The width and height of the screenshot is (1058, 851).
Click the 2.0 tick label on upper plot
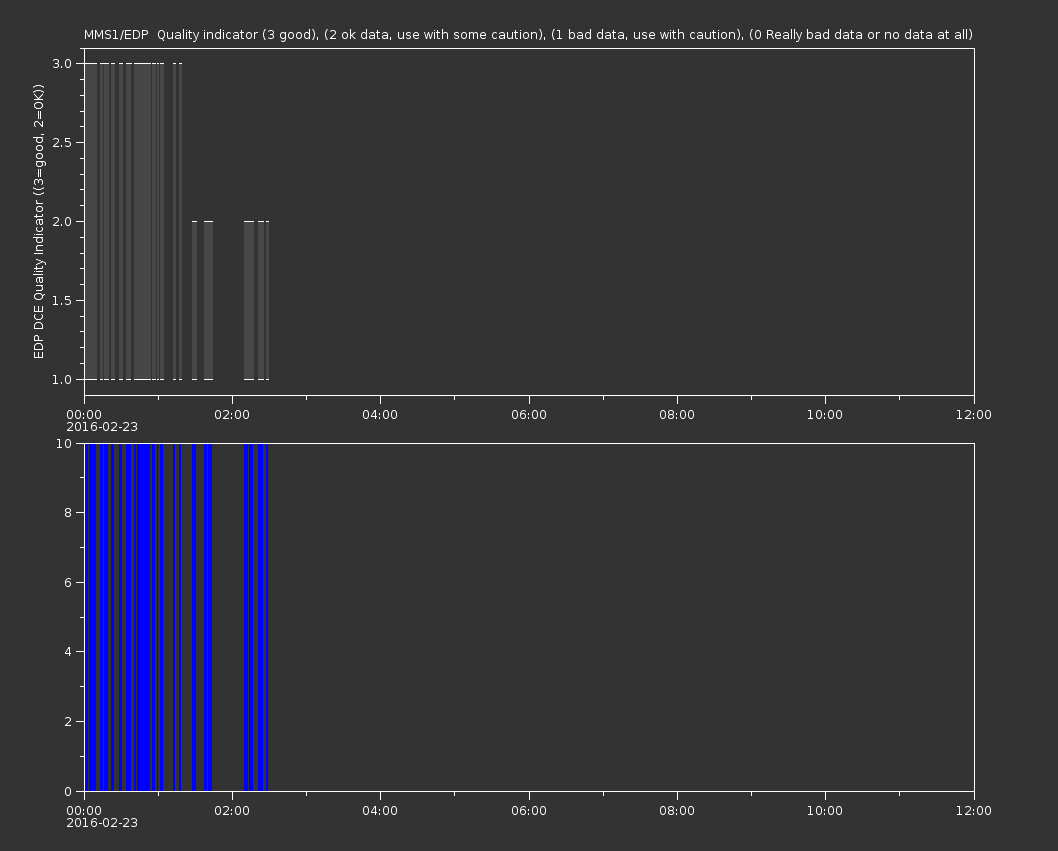pyautogui.click(x=62, y=221)
